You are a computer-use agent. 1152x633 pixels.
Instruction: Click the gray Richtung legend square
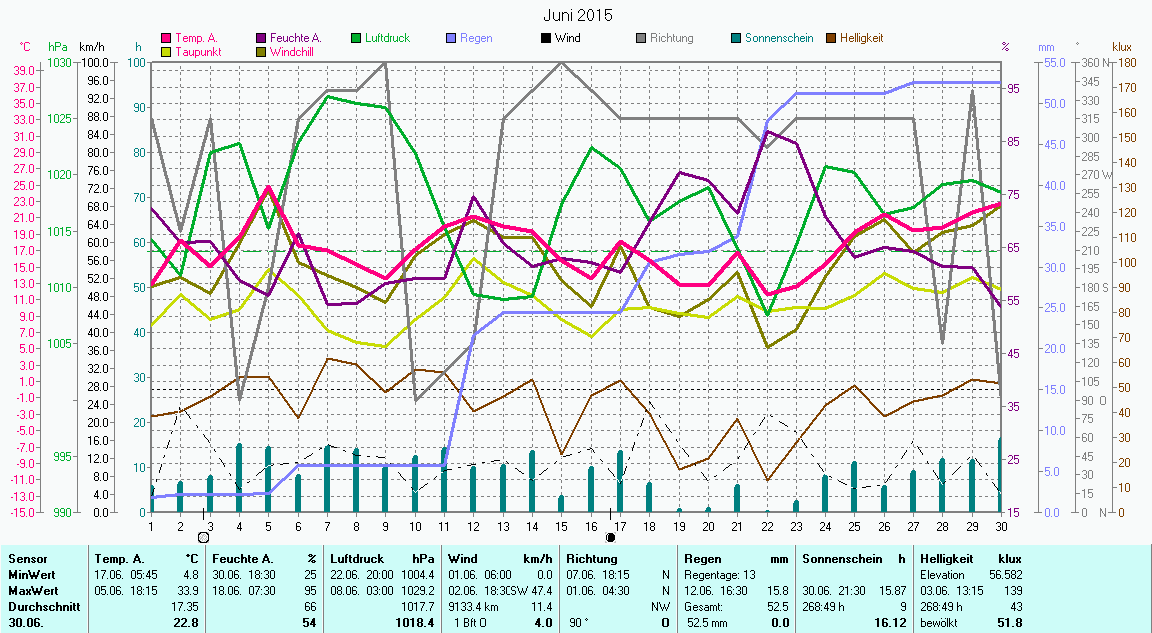click(641, 39)
